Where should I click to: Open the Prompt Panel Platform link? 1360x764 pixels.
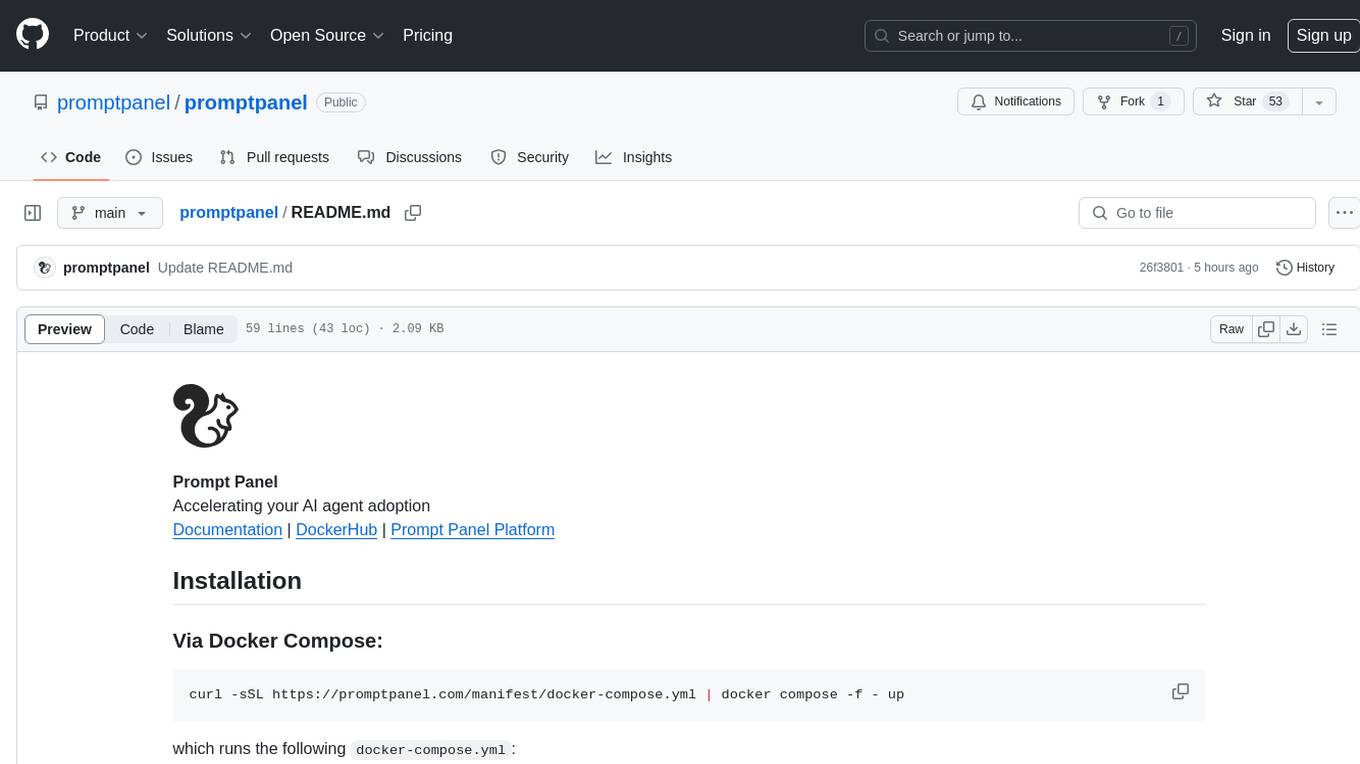pyautogui.click(x=472, y=530)
